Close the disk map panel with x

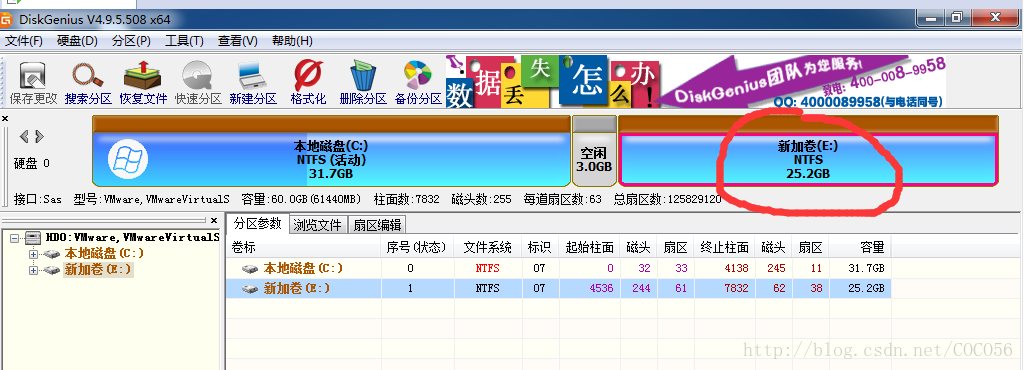click(5, 118)
